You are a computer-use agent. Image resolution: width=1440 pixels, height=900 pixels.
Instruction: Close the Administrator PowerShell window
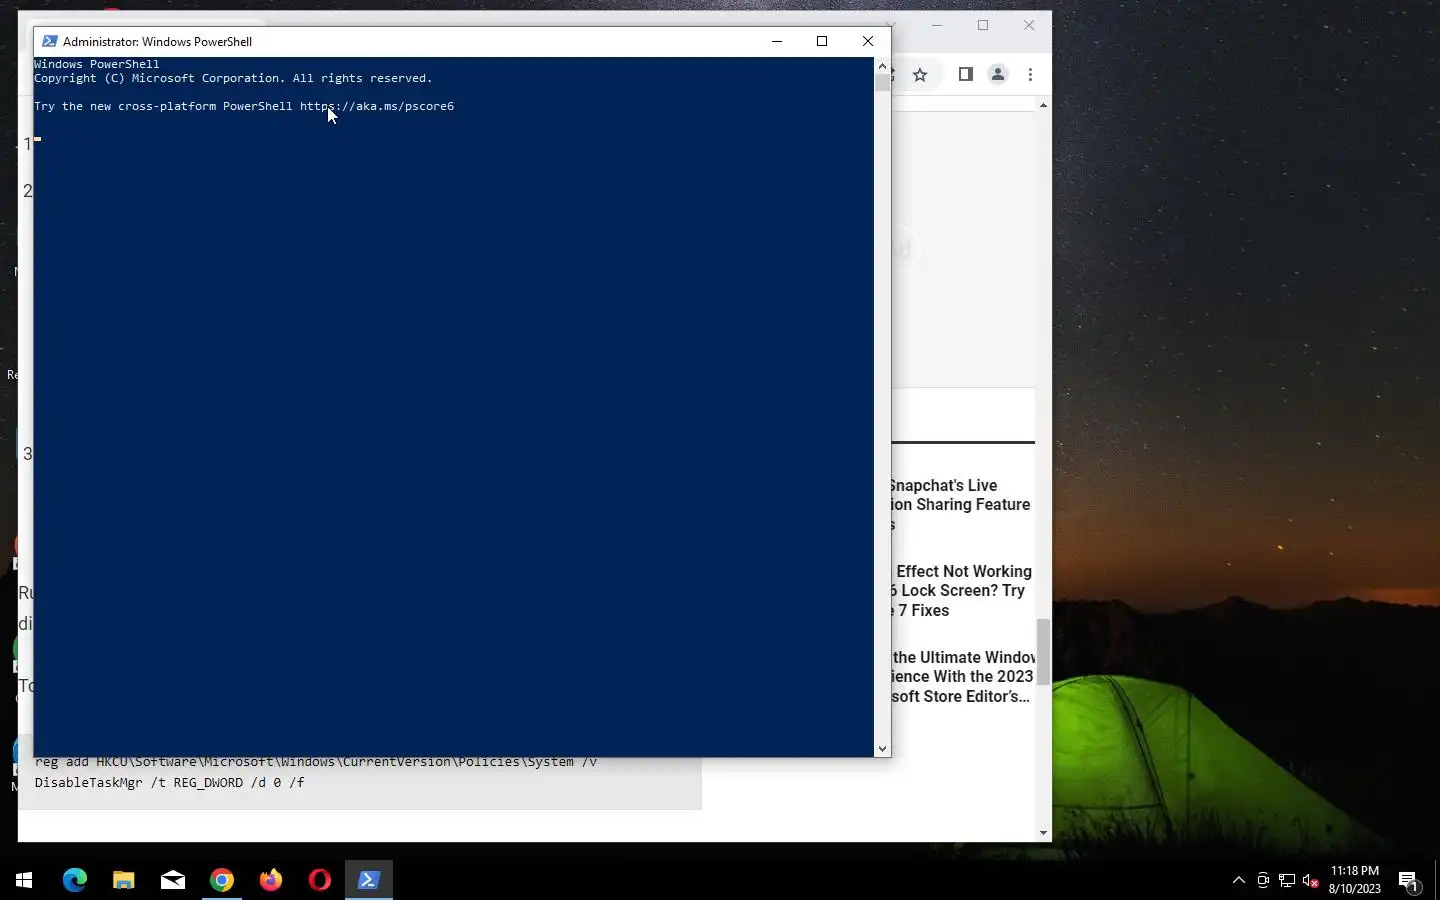coord(868,41)
